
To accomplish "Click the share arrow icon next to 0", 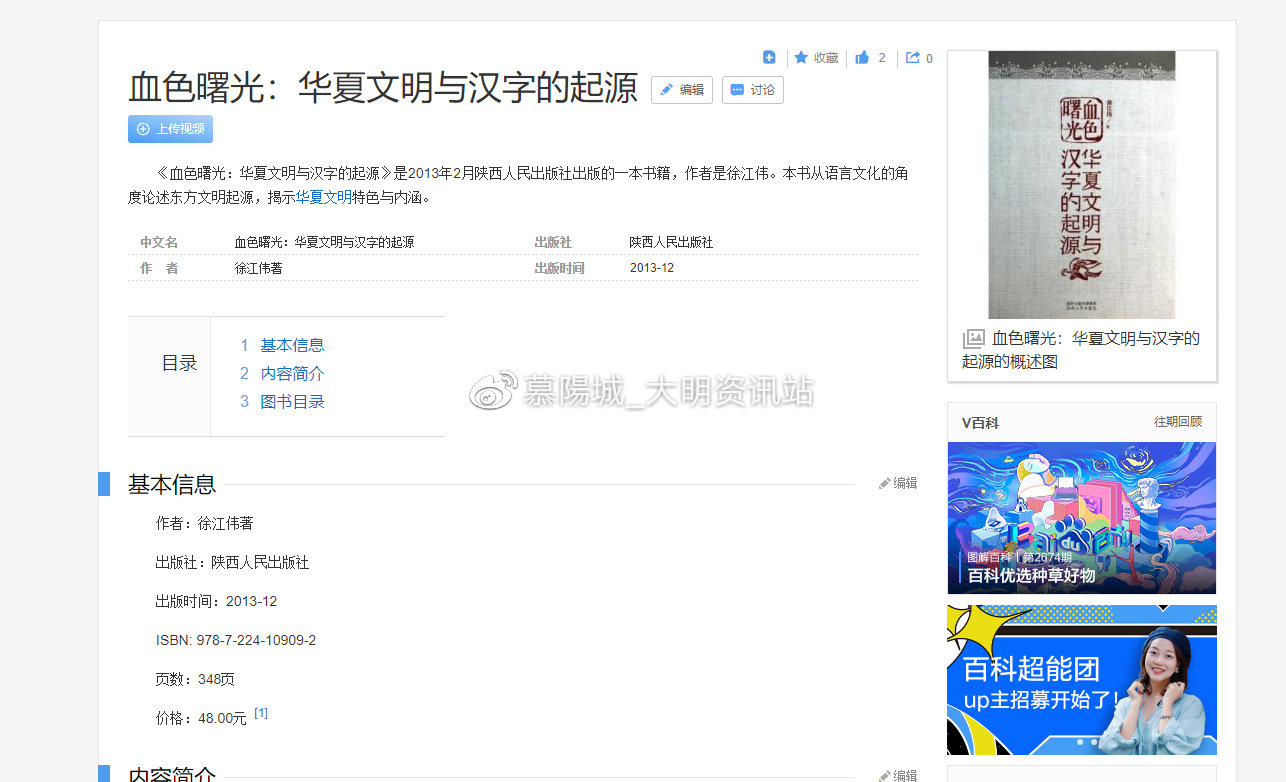I will 911,58.
